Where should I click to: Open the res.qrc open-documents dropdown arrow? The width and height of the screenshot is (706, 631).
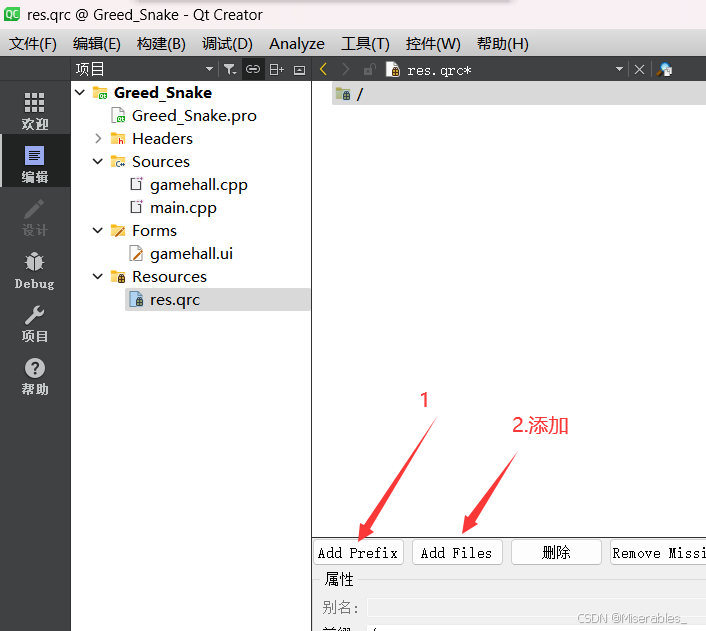pos(620,69)
